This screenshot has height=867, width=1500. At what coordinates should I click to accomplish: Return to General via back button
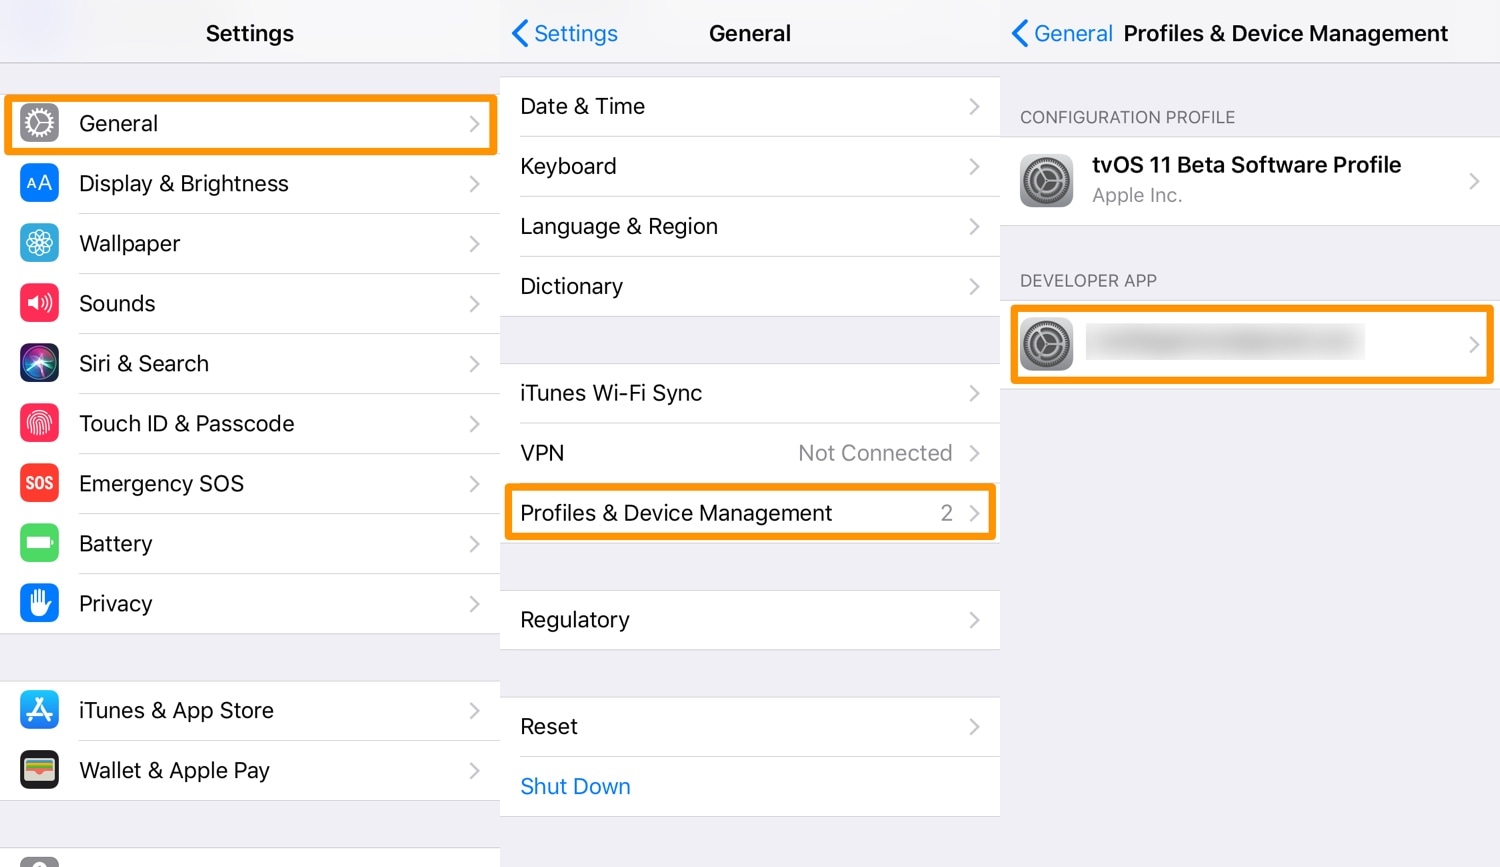[1062, 33]
